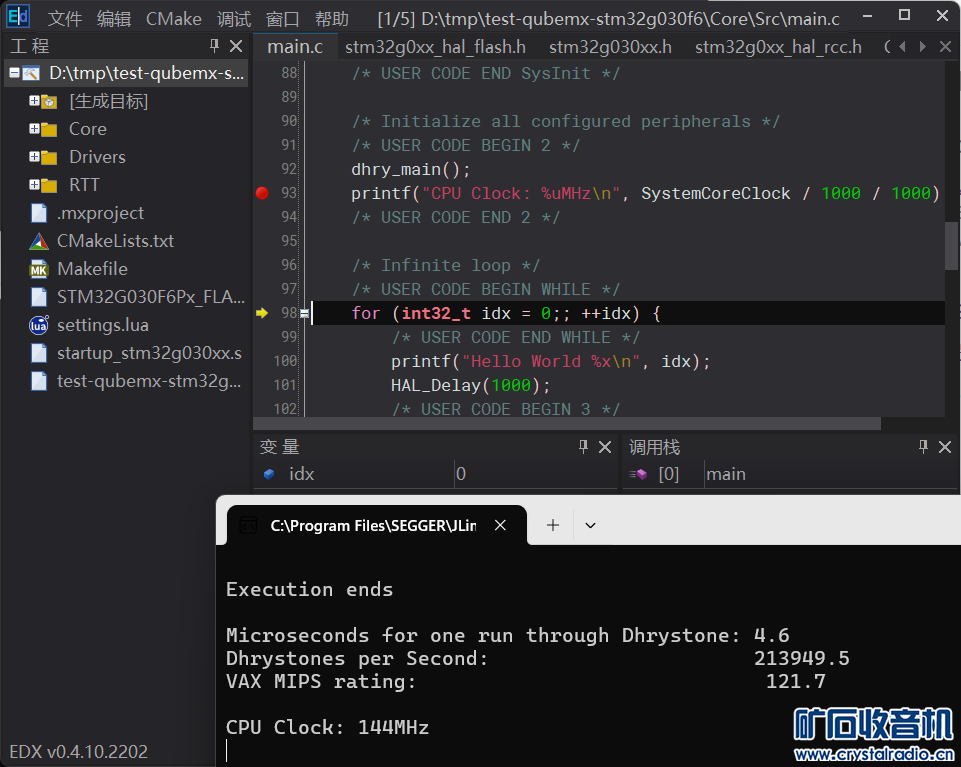This screenshot has height=767, width=961.
Task: Click the Makefile MK icon
Action: [x=39, y=269]
